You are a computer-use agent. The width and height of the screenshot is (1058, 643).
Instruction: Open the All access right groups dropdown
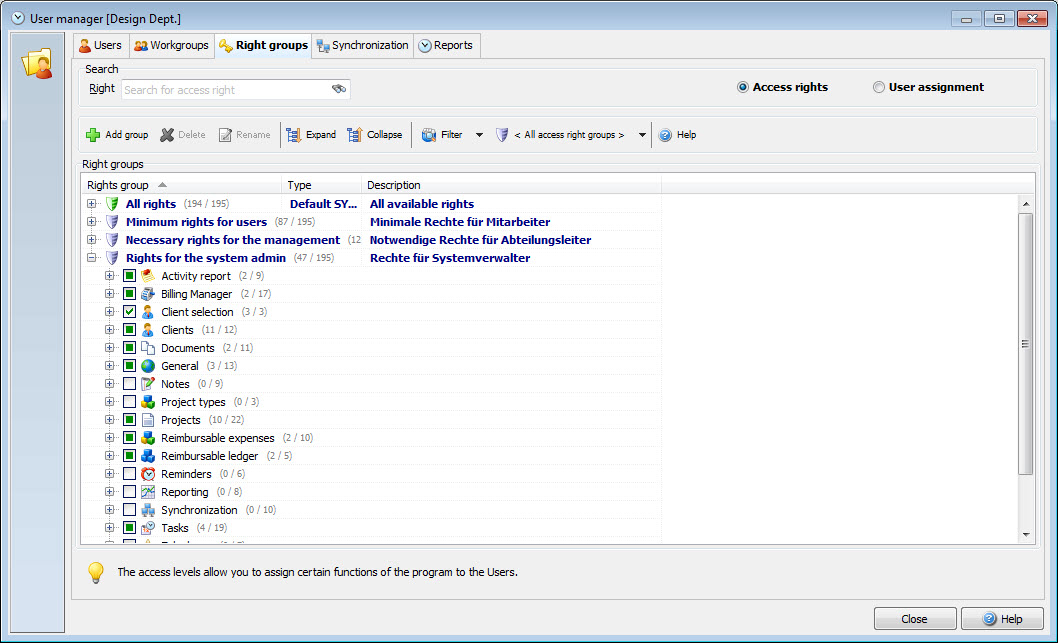pos(642,135)
